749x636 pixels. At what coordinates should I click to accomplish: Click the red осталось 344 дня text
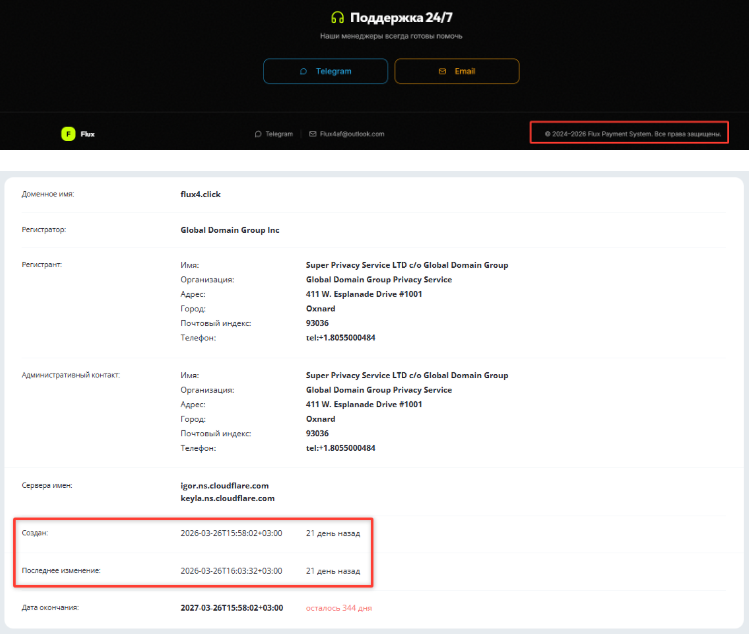[x=338, y=608]
